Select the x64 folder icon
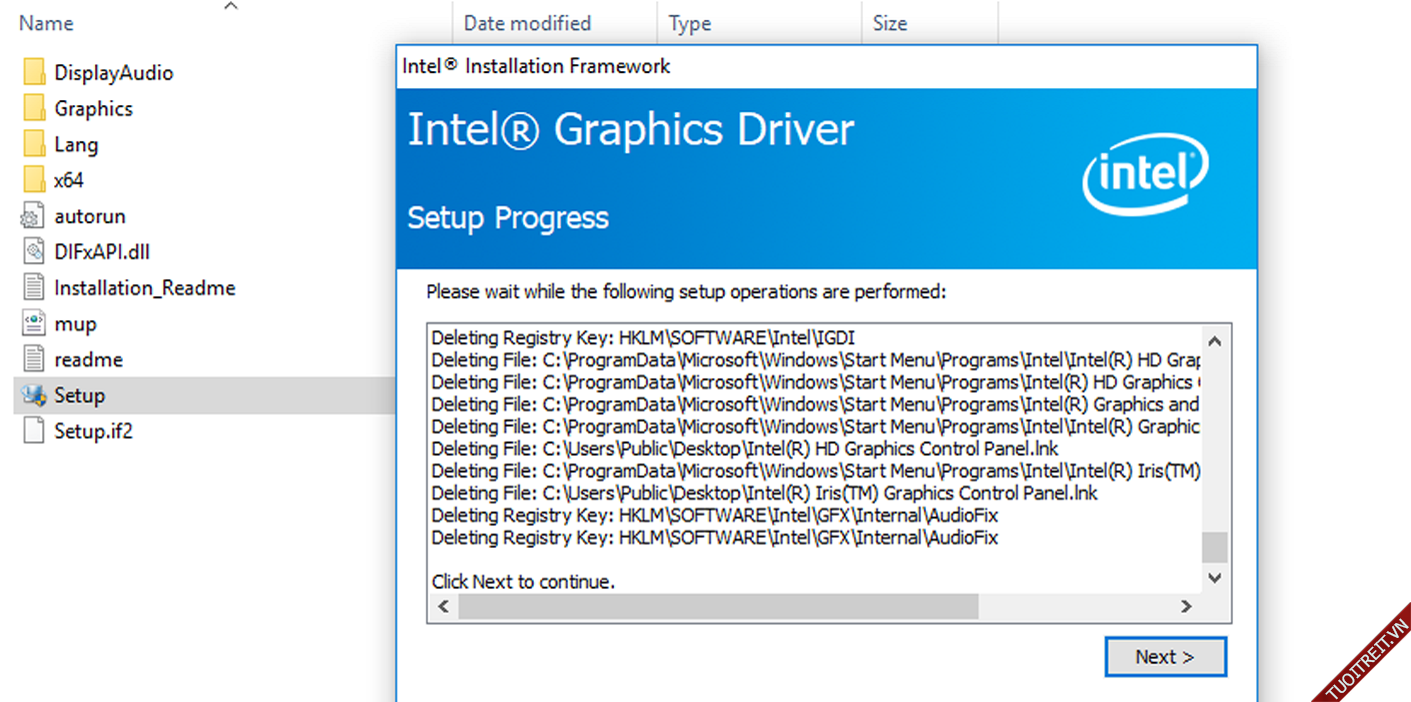The width and height of the screenshot is (1411, 702). pyautogui.click(x=34, y=181)
